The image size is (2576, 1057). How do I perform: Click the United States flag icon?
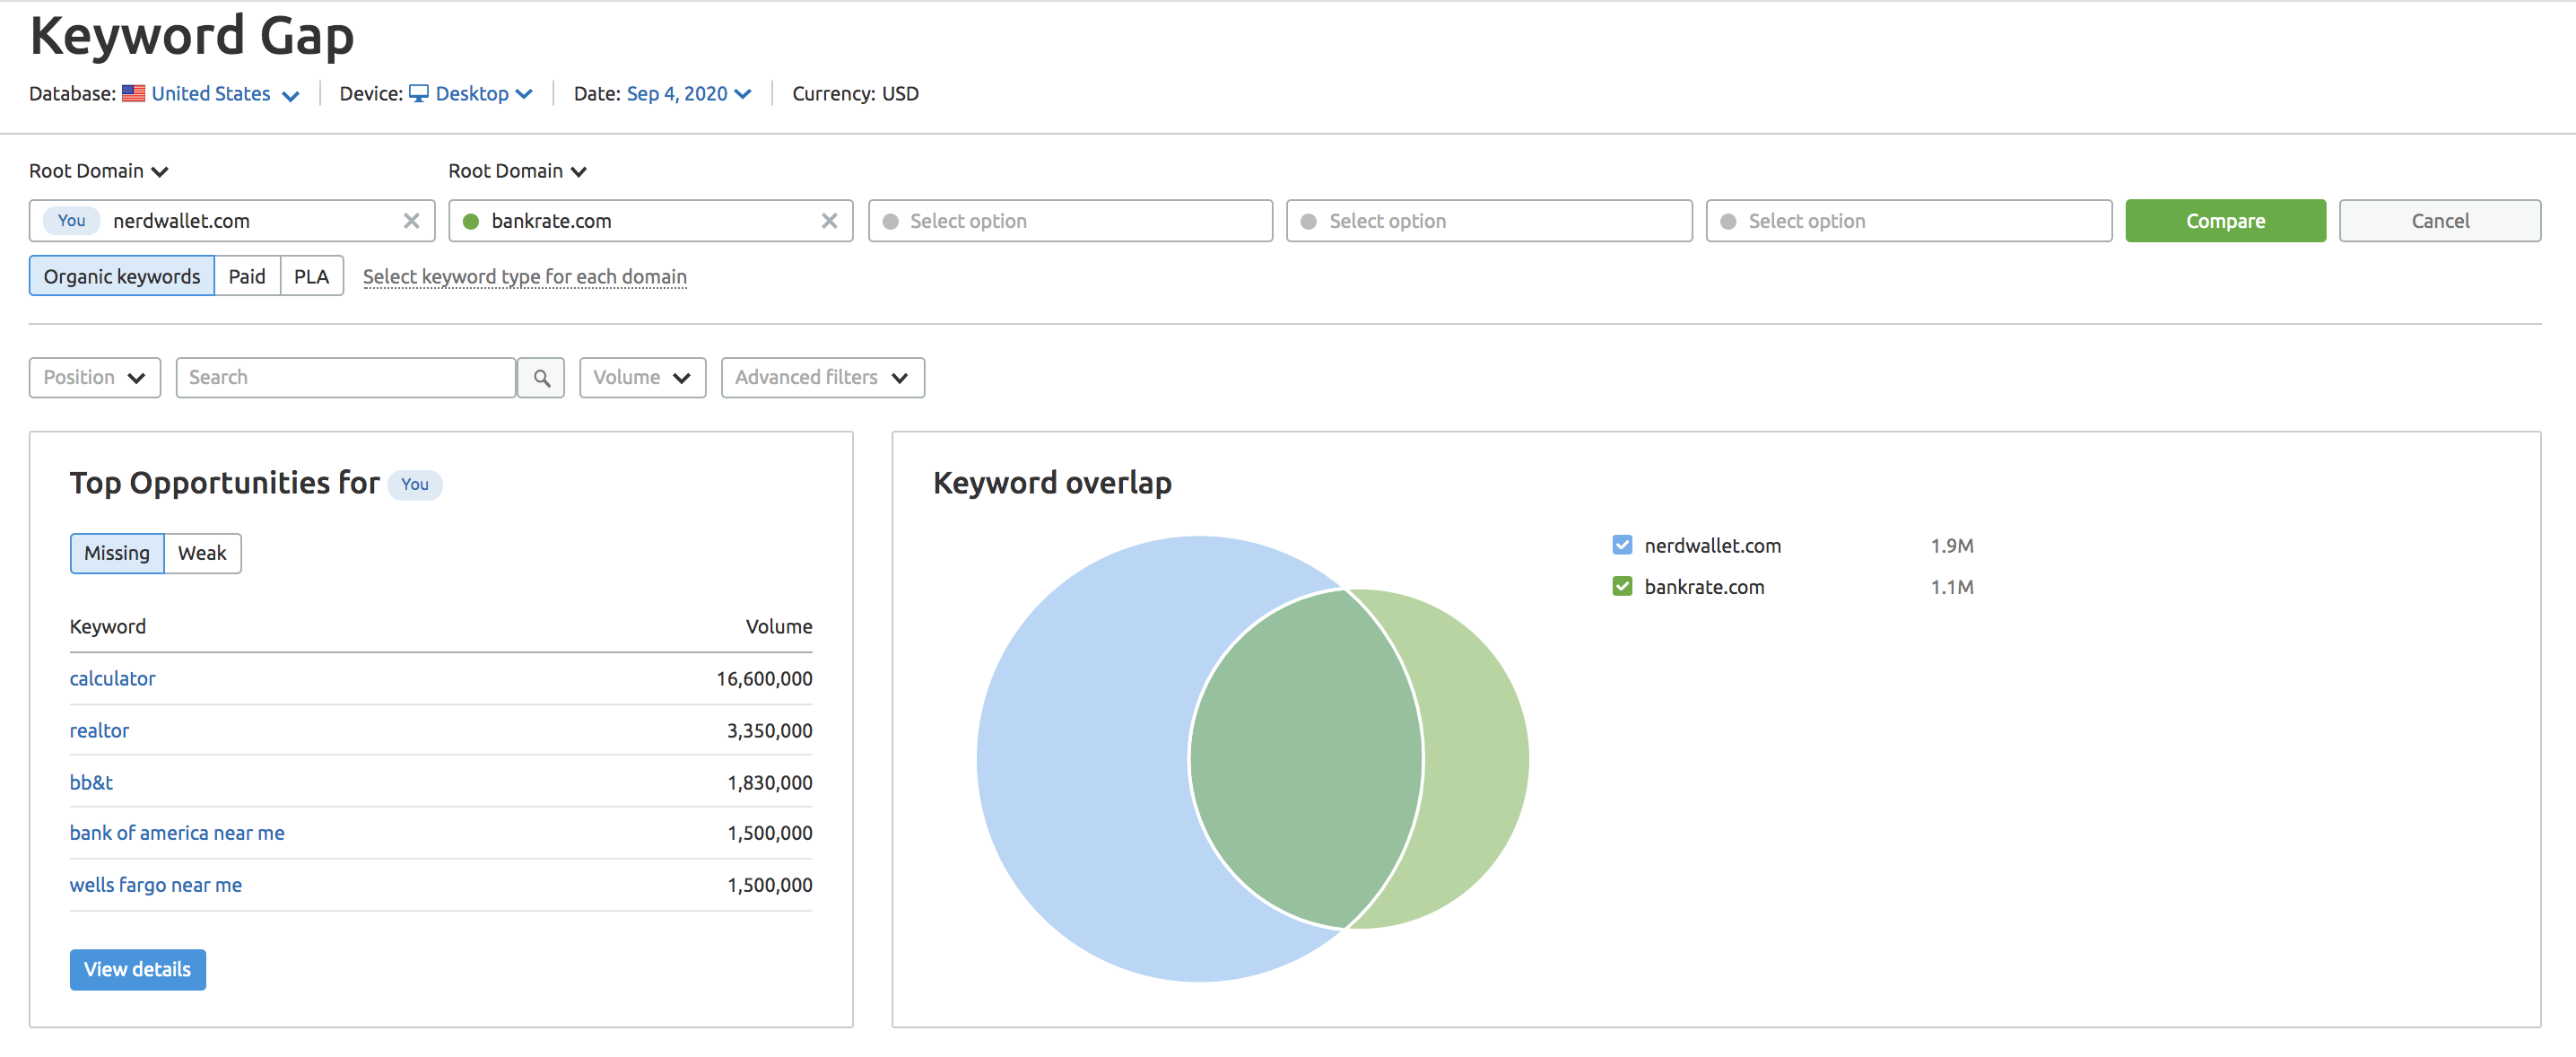(134, 93)
